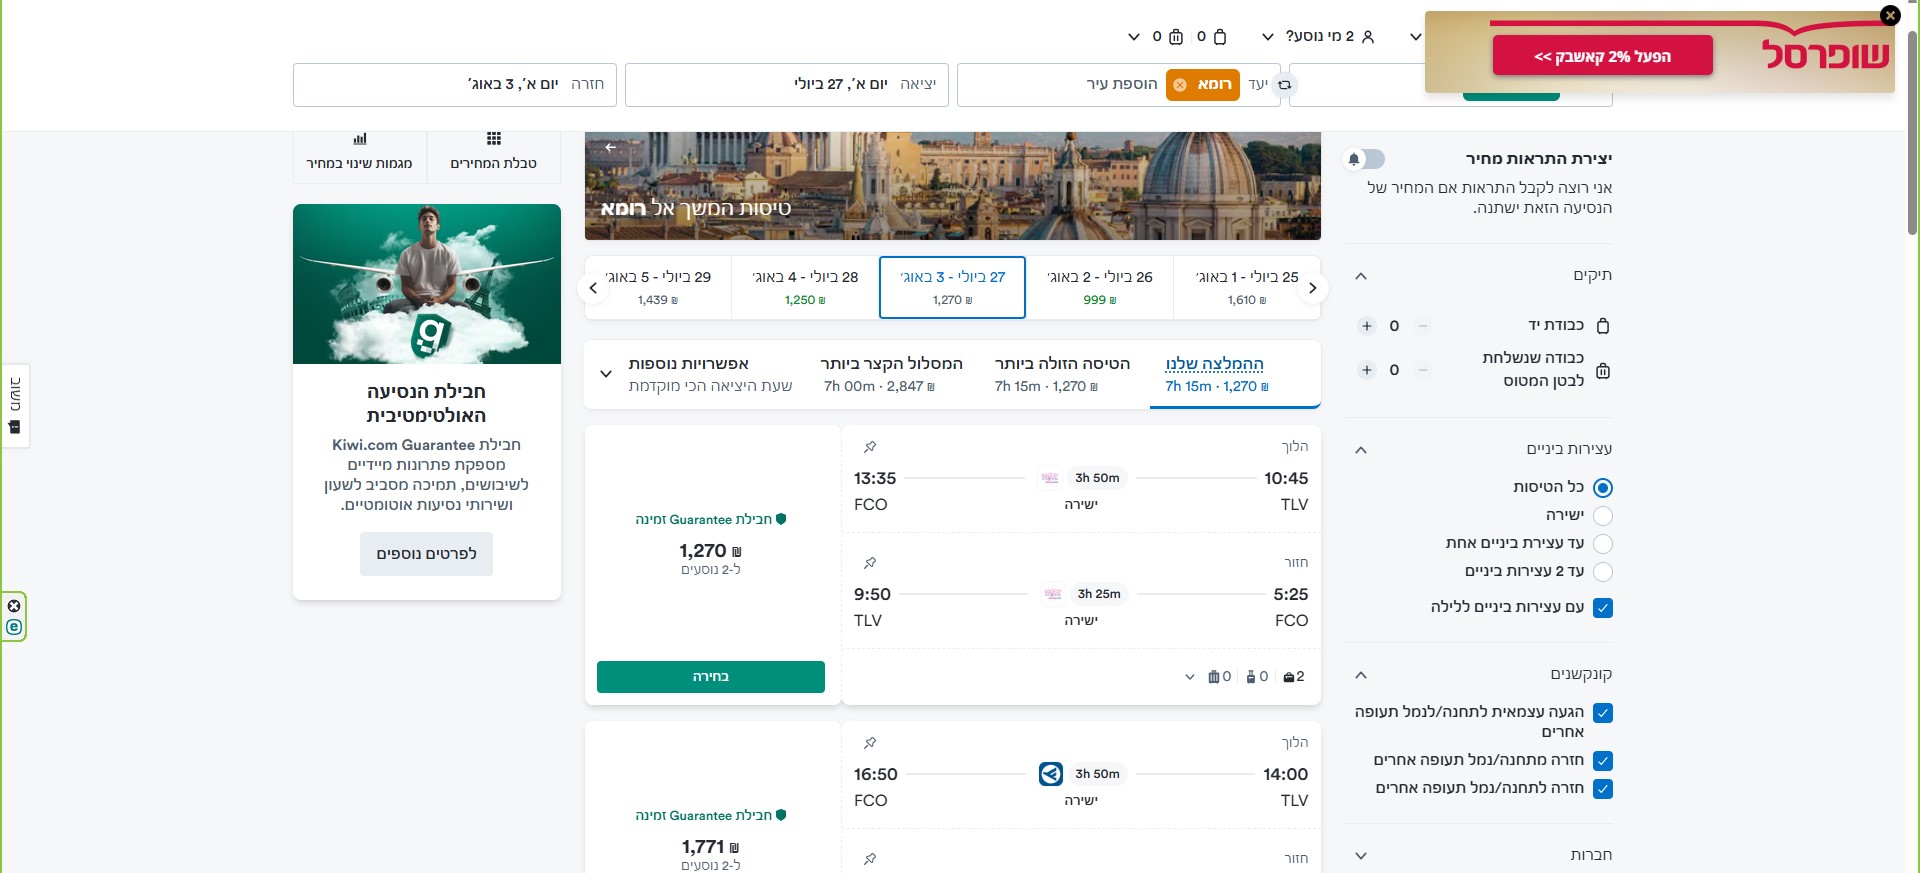
Task: Switch to הטיסה הזולה ביותר tab
Action: pos(1062,375)
